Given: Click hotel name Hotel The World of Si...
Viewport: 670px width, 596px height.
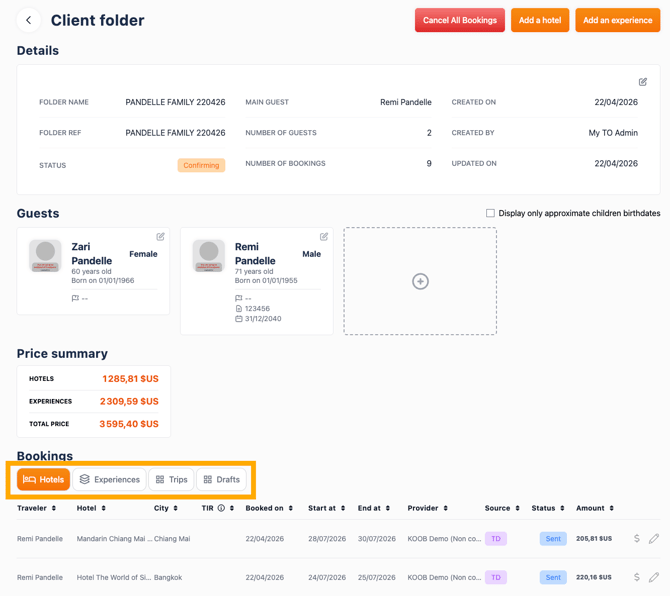Looking at the screenshot, I should click(x=114, y=578).
